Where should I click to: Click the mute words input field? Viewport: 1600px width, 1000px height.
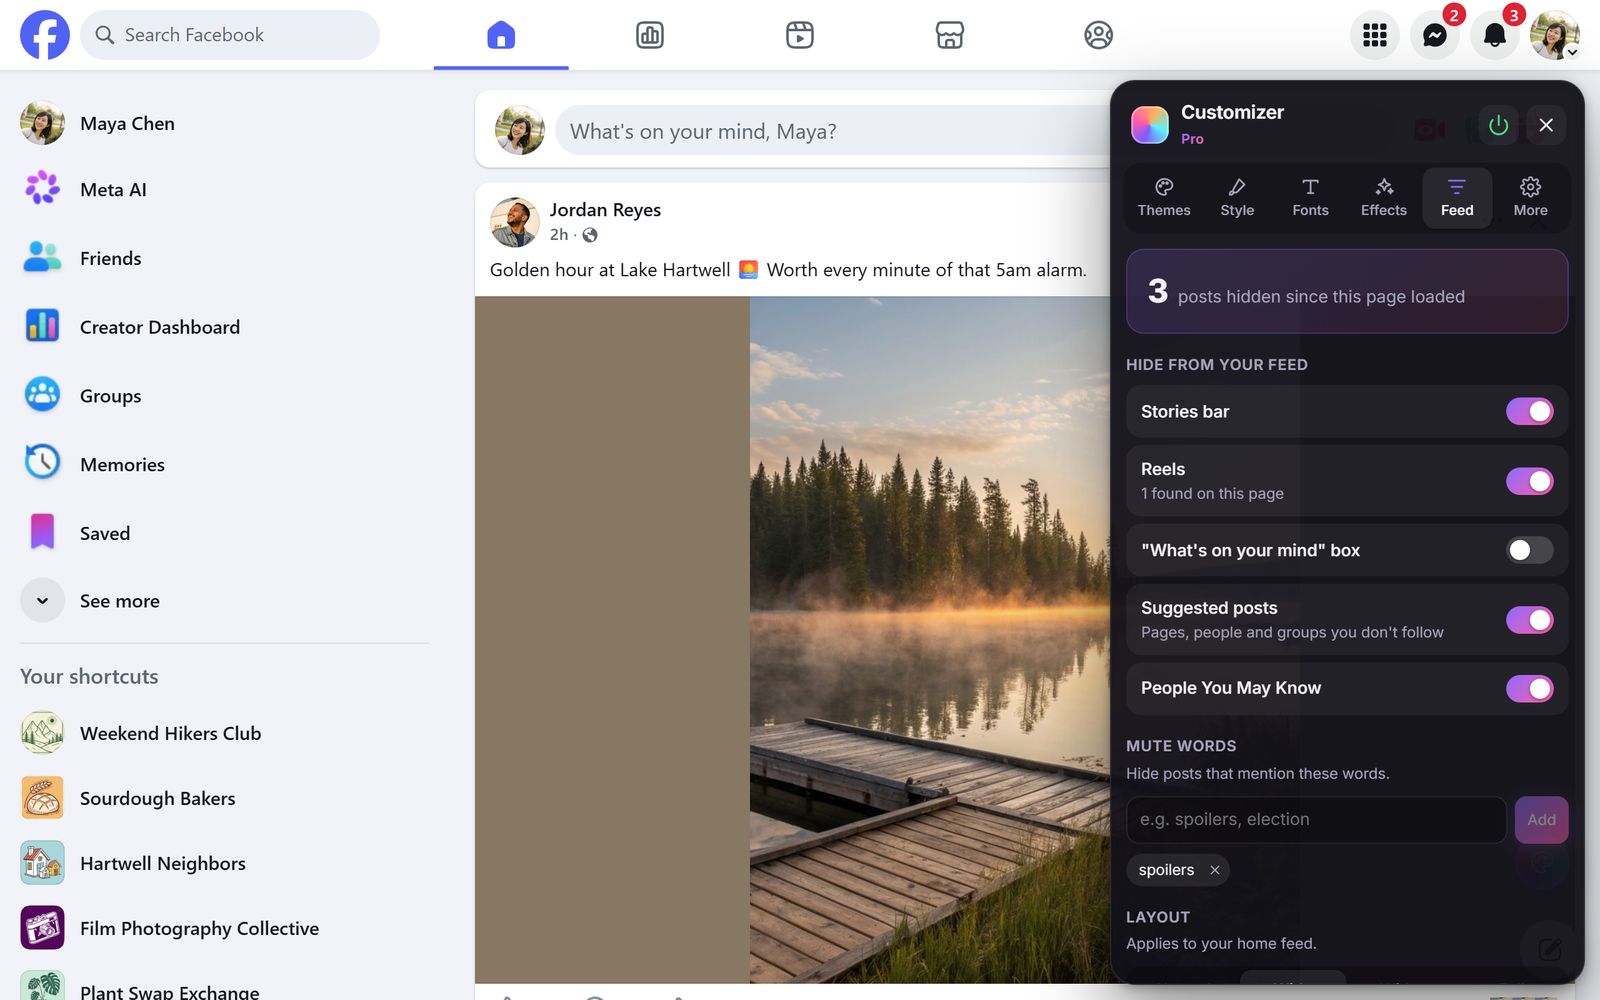tap(1316, 820)
